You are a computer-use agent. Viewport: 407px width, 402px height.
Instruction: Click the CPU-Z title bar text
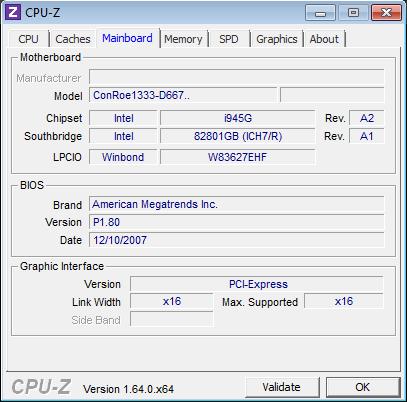point(43,13)
